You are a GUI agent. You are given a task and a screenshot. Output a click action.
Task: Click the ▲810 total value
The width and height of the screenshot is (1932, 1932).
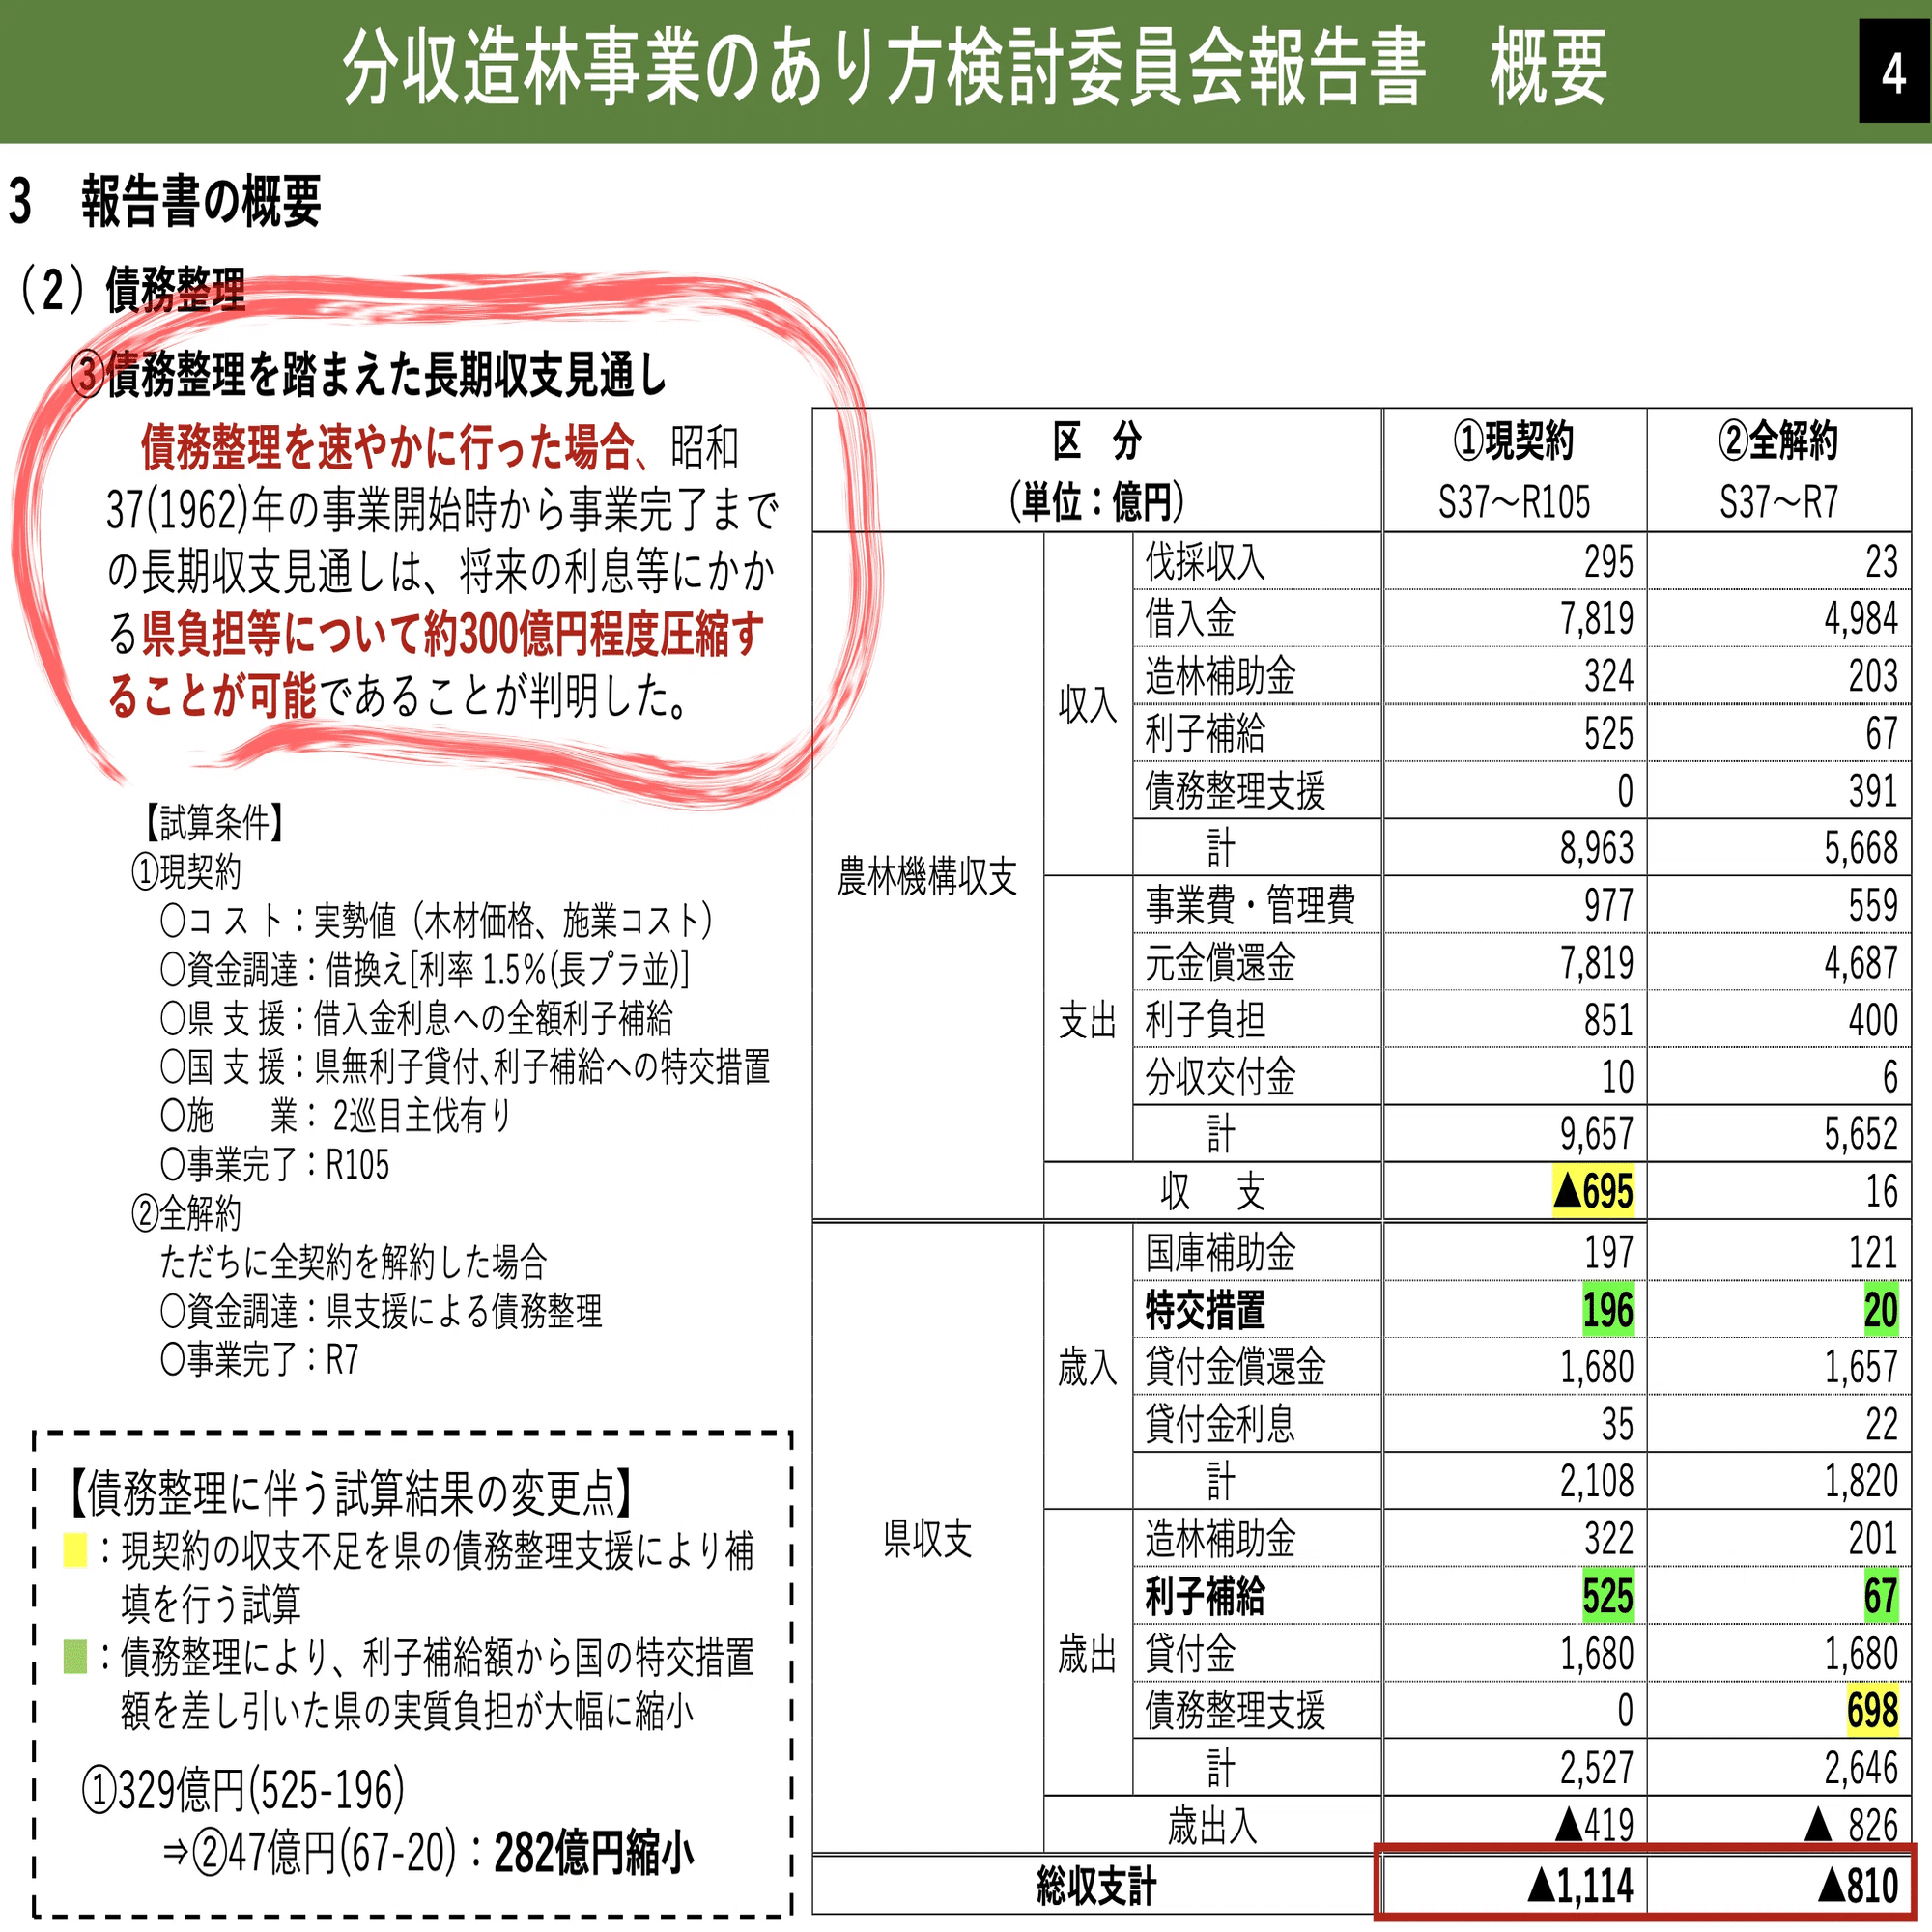1858,1886
